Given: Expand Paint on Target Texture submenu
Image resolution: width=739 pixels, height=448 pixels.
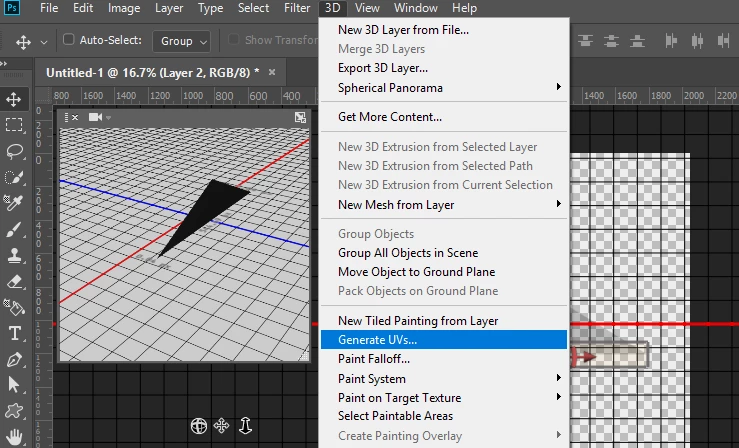Looking at the screenshot, I should [x=558, y=397].
